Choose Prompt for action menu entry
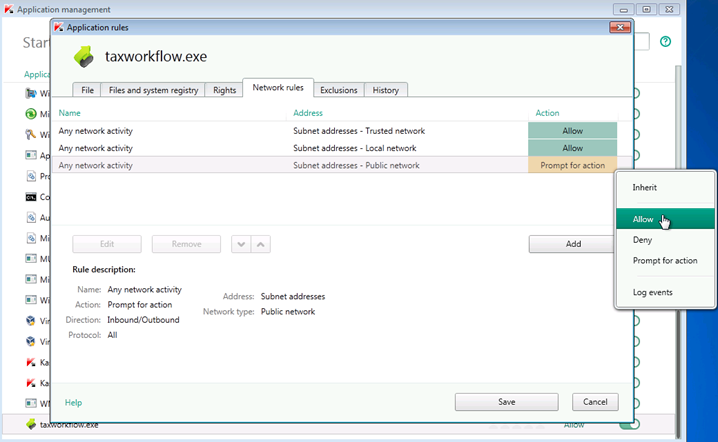718x442 pixels. click(665, 260)
